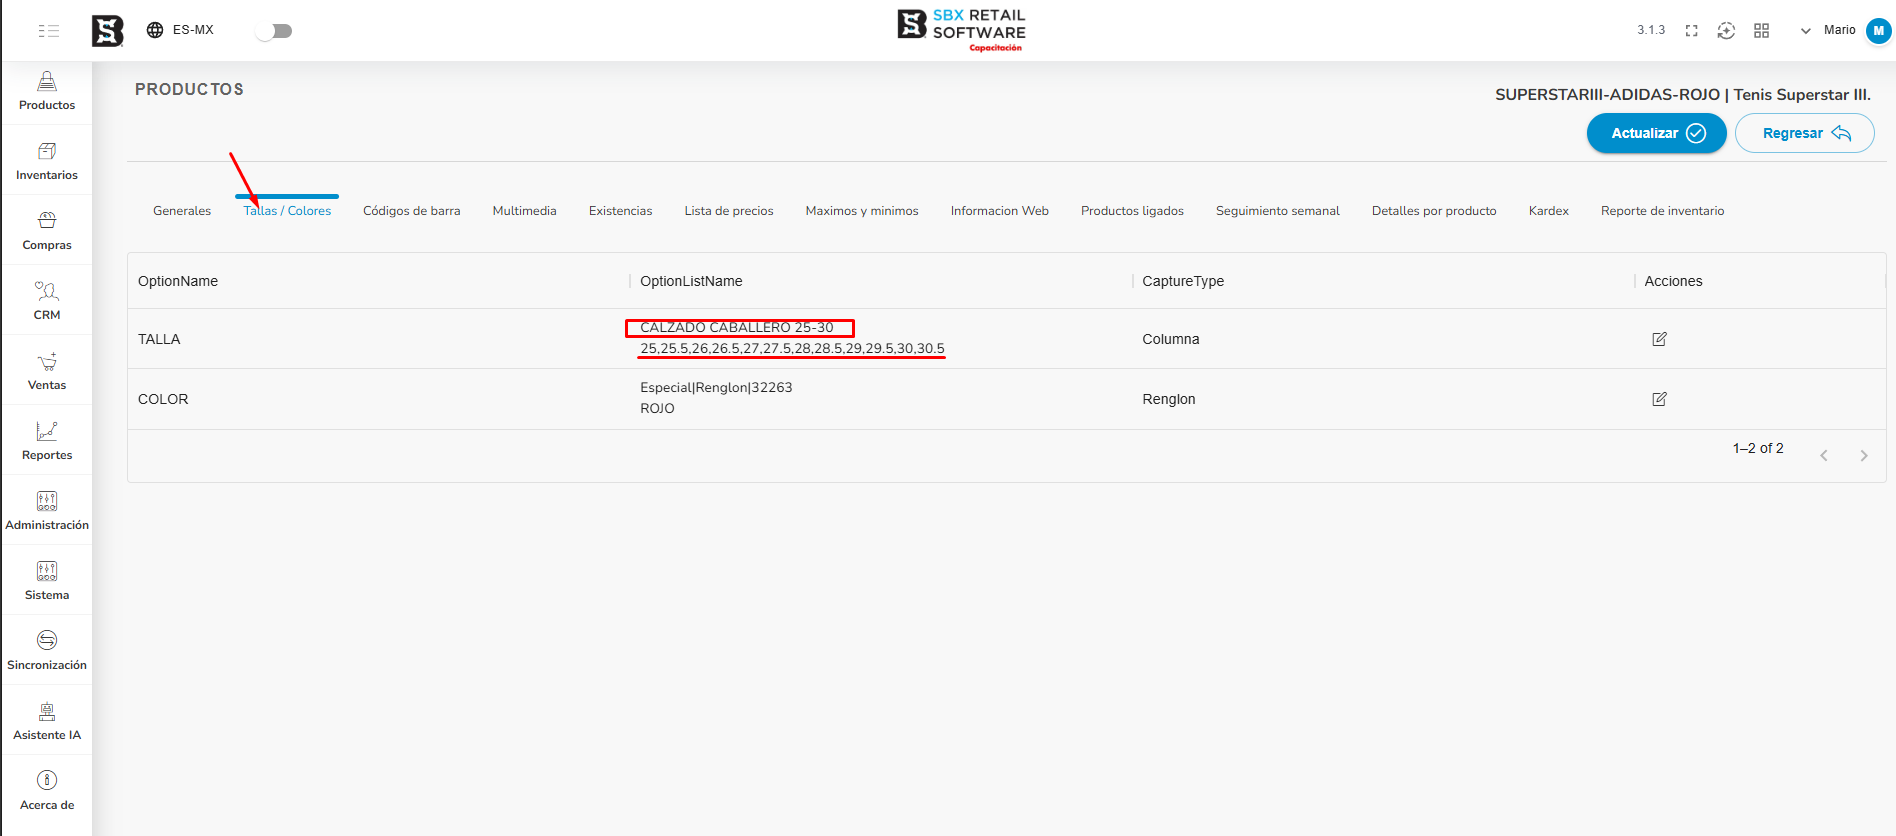Toggle the dark mode switch in header
1896x836 pixels.
(x=273, y=31)
